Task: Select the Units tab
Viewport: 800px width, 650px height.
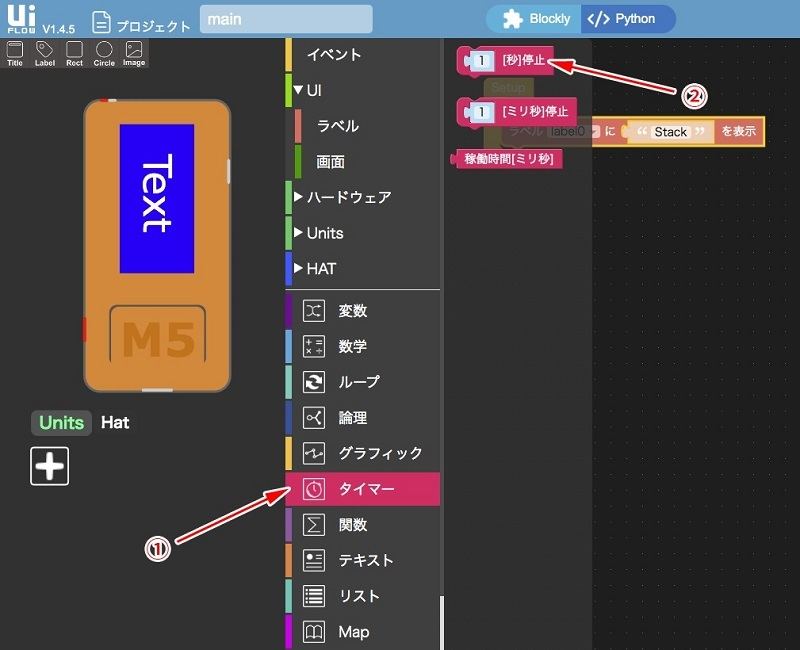Action: pyautogui.click(x=61, y=423)
